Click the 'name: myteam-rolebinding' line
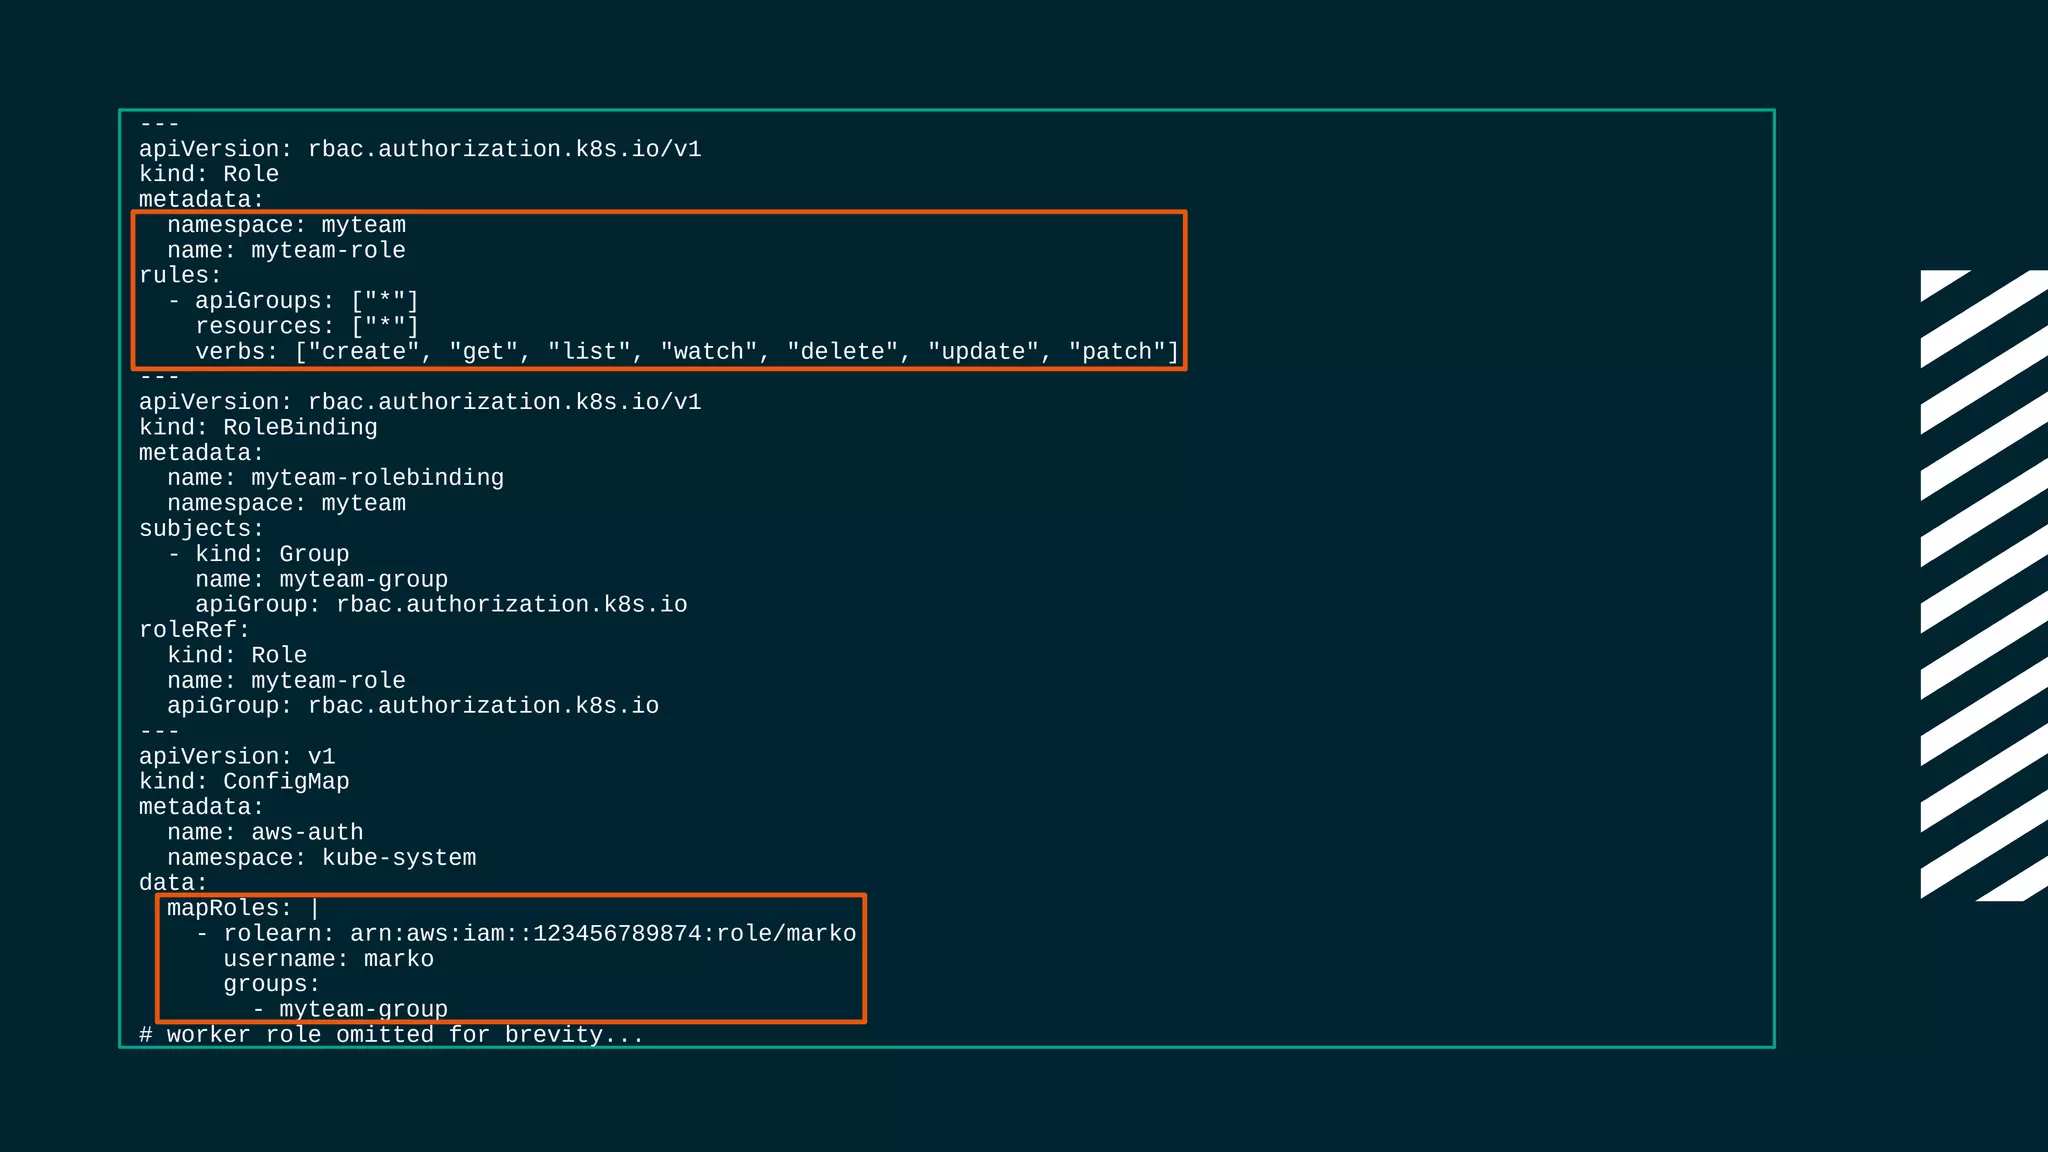 pyautogui.click(x=335, y=478)
